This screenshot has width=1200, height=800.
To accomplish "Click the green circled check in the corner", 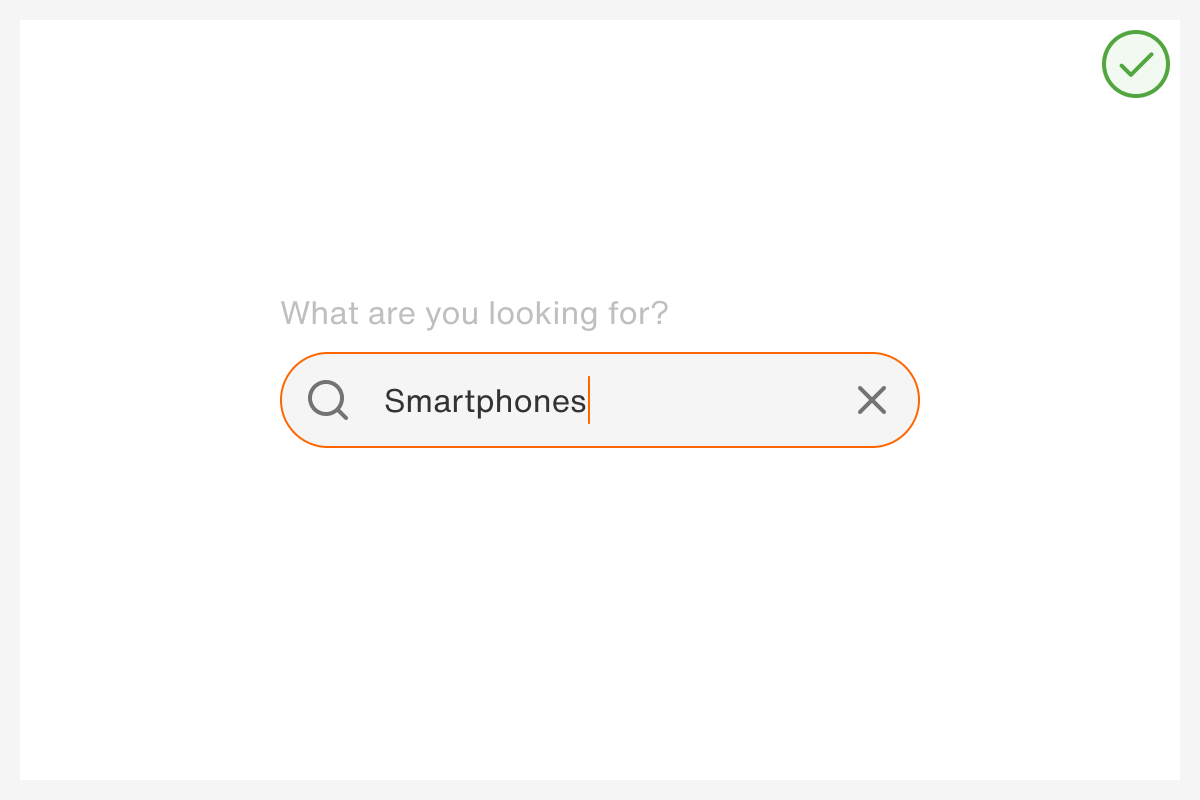I will (x=1135, y=64).
